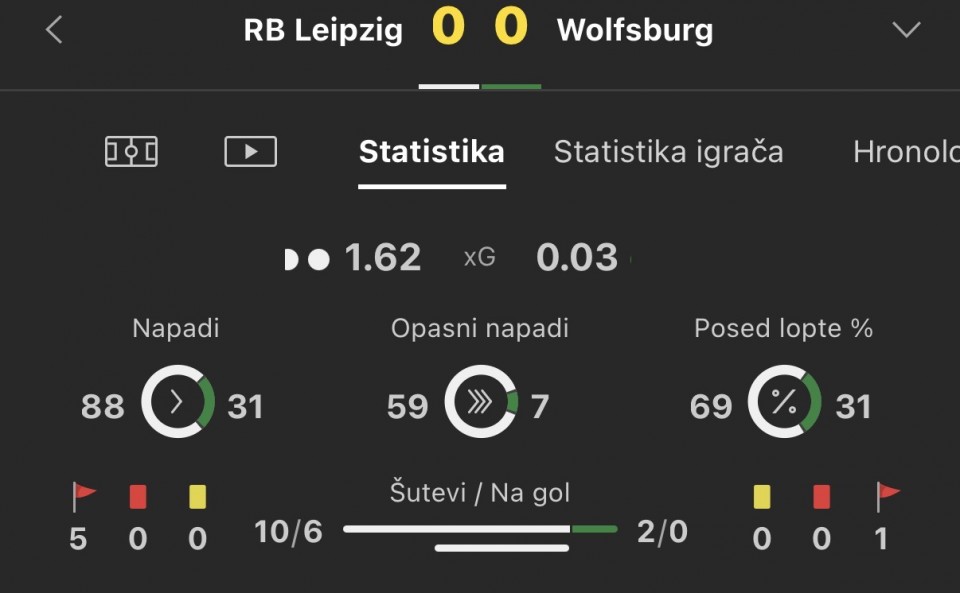Tap Wolfsburg red card icon
Viewport: 960px width, 593px height.
coord(822,496)
